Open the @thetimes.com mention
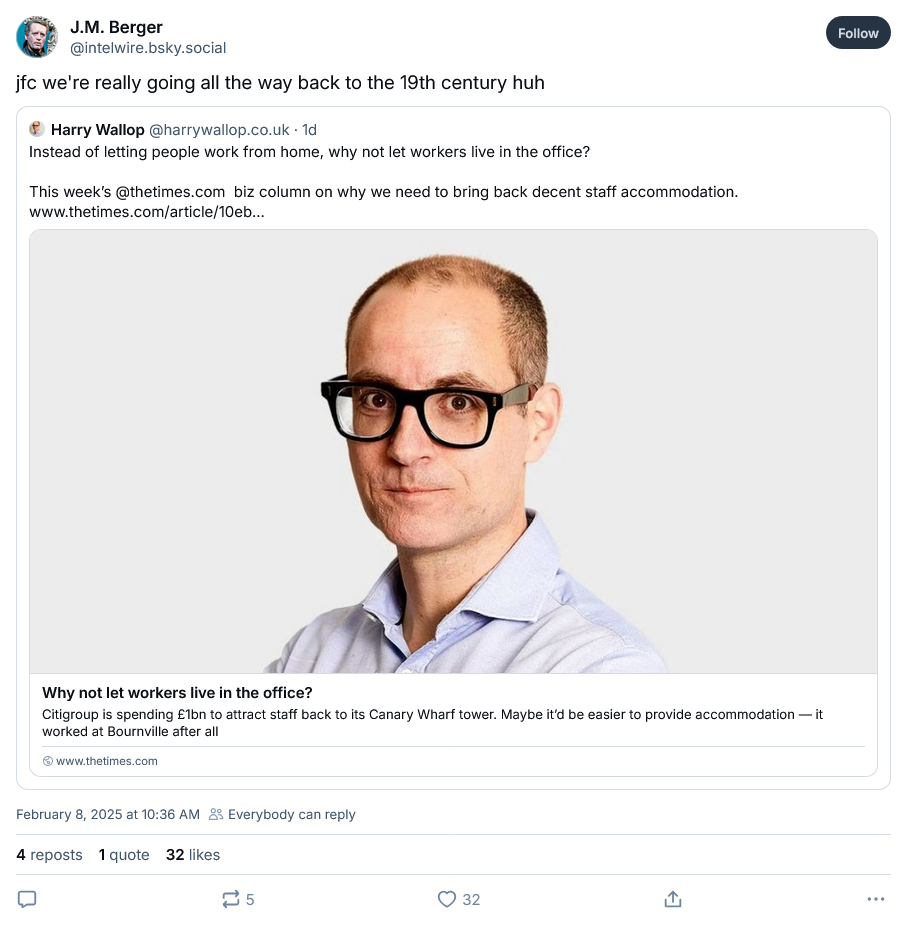This screenshot has width=907, height=925. pos(171,192)
